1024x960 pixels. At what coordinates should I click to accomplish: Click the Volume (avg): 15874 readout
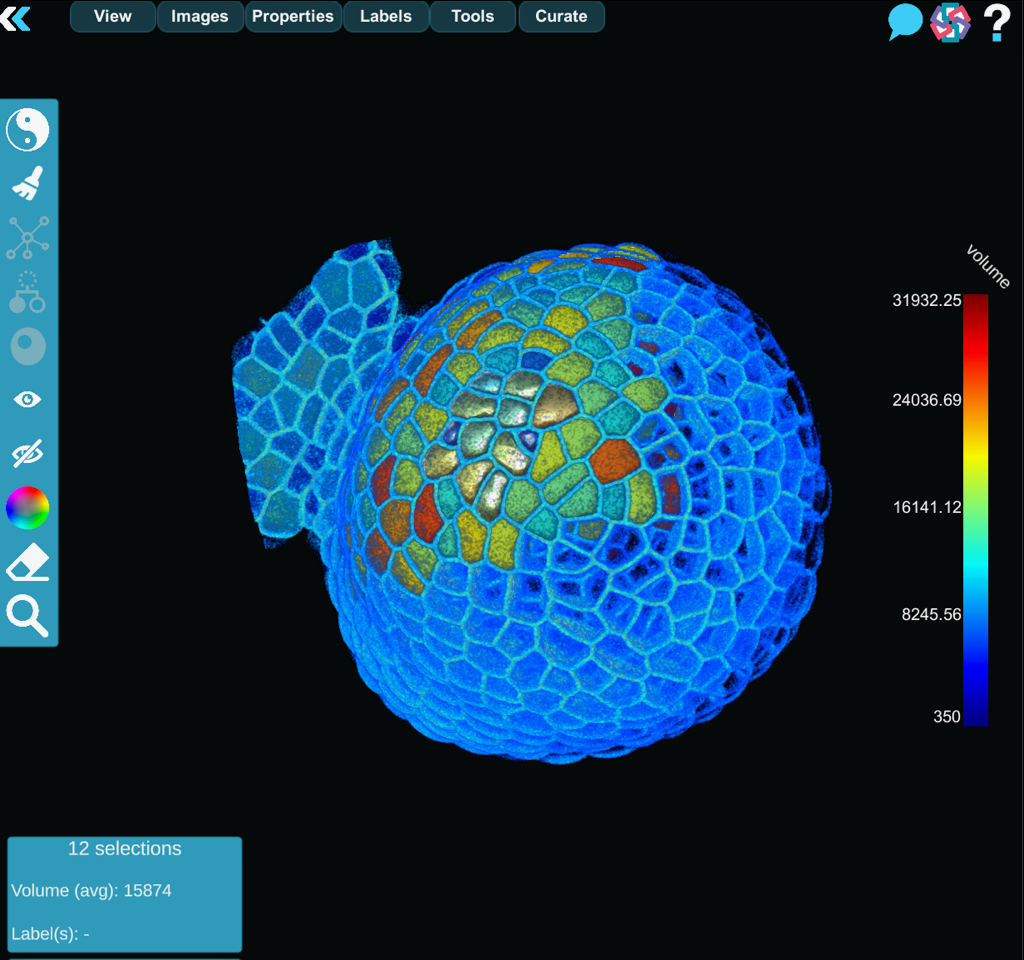pos(91,891)
